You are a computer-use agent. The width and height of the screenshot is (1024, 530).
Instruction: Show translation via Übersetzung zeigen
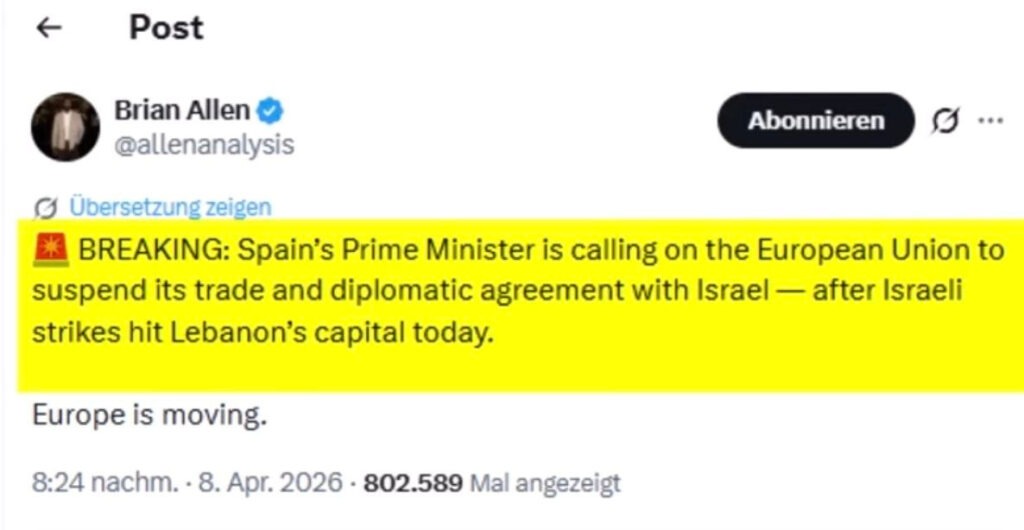(169, 207)
